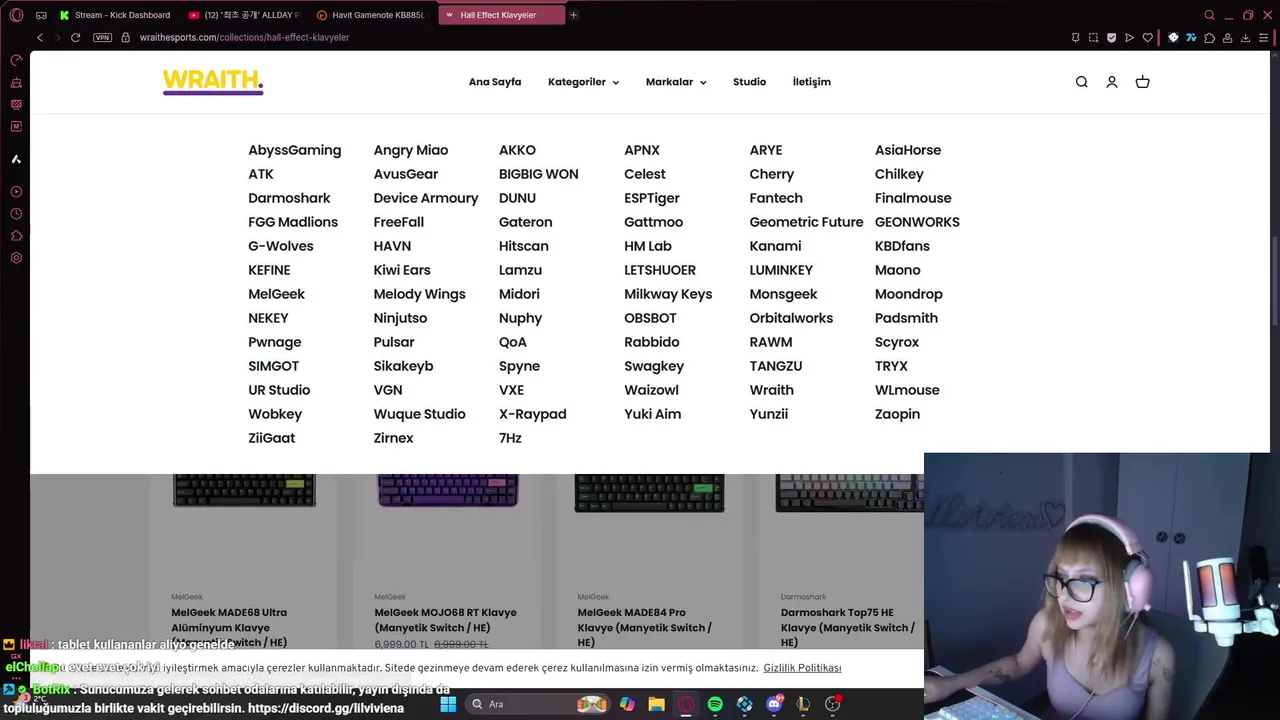Open the Moondrop brand link
Screen dimensions: 1280x720
pos(909,294)
